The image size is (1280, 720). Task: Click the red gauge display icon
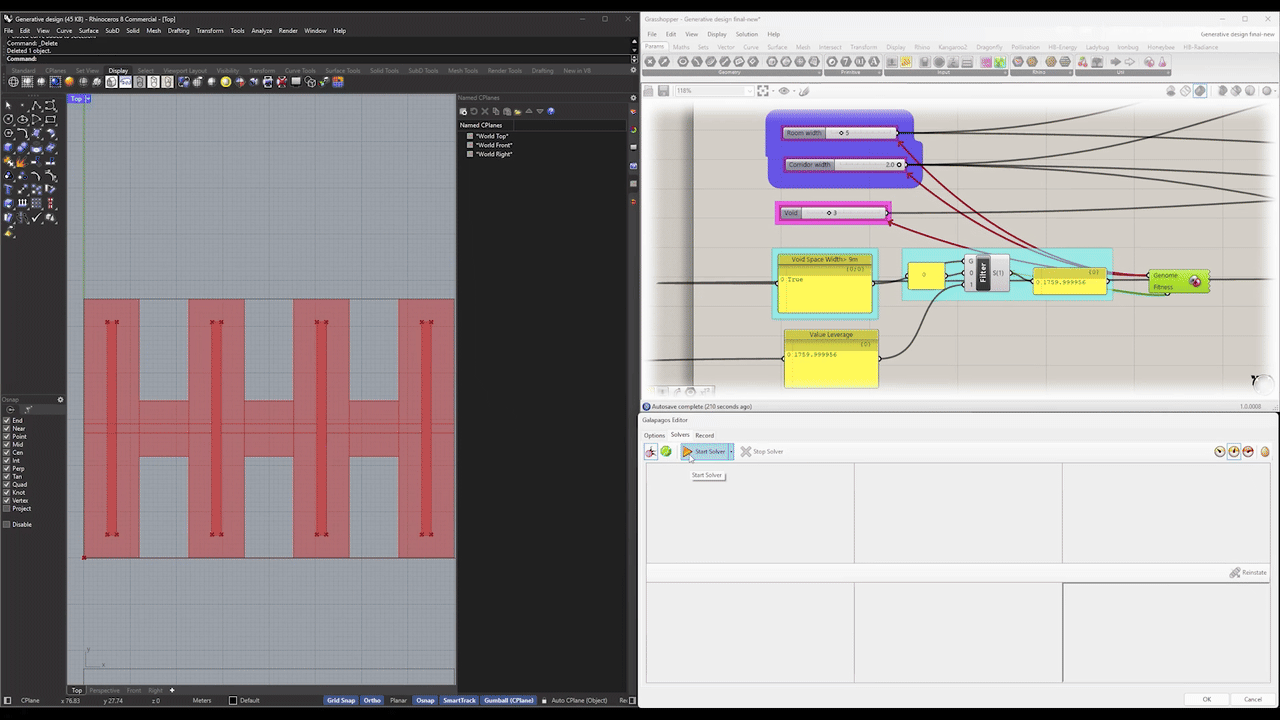coord(1248,452)
